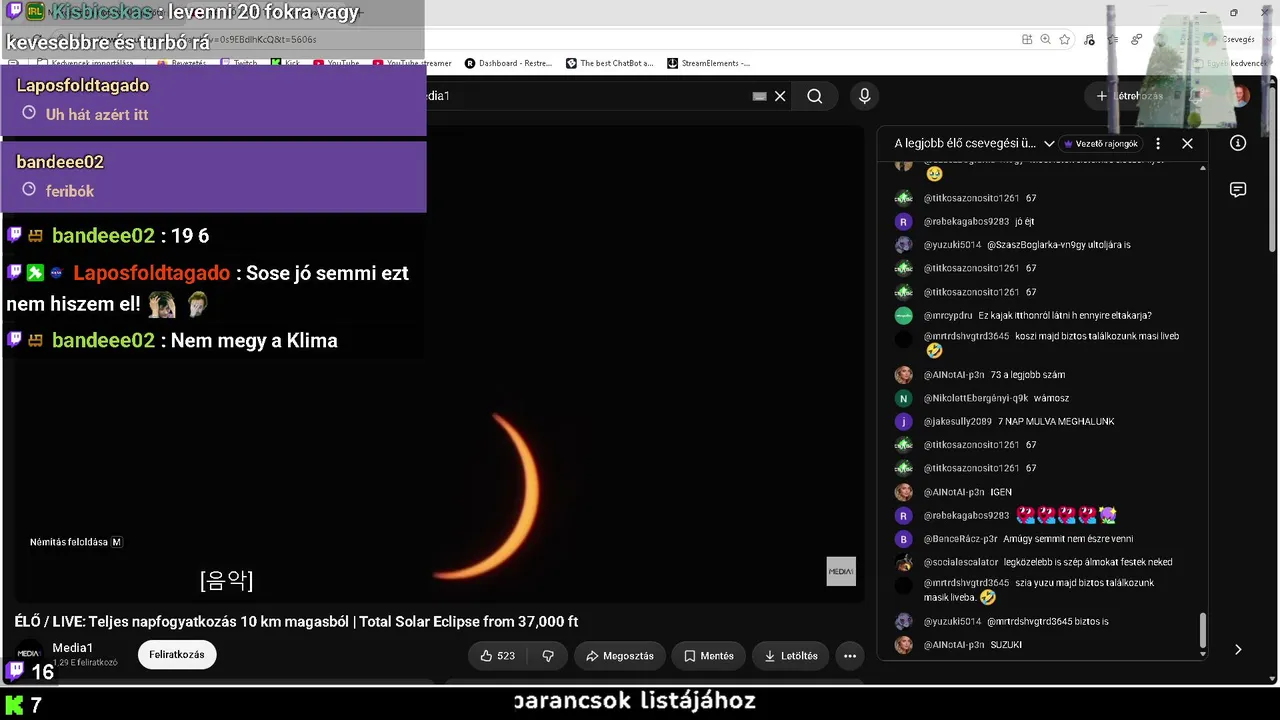
Task: Click the chat scrollbar up arrow
Action: point(1203,168)
